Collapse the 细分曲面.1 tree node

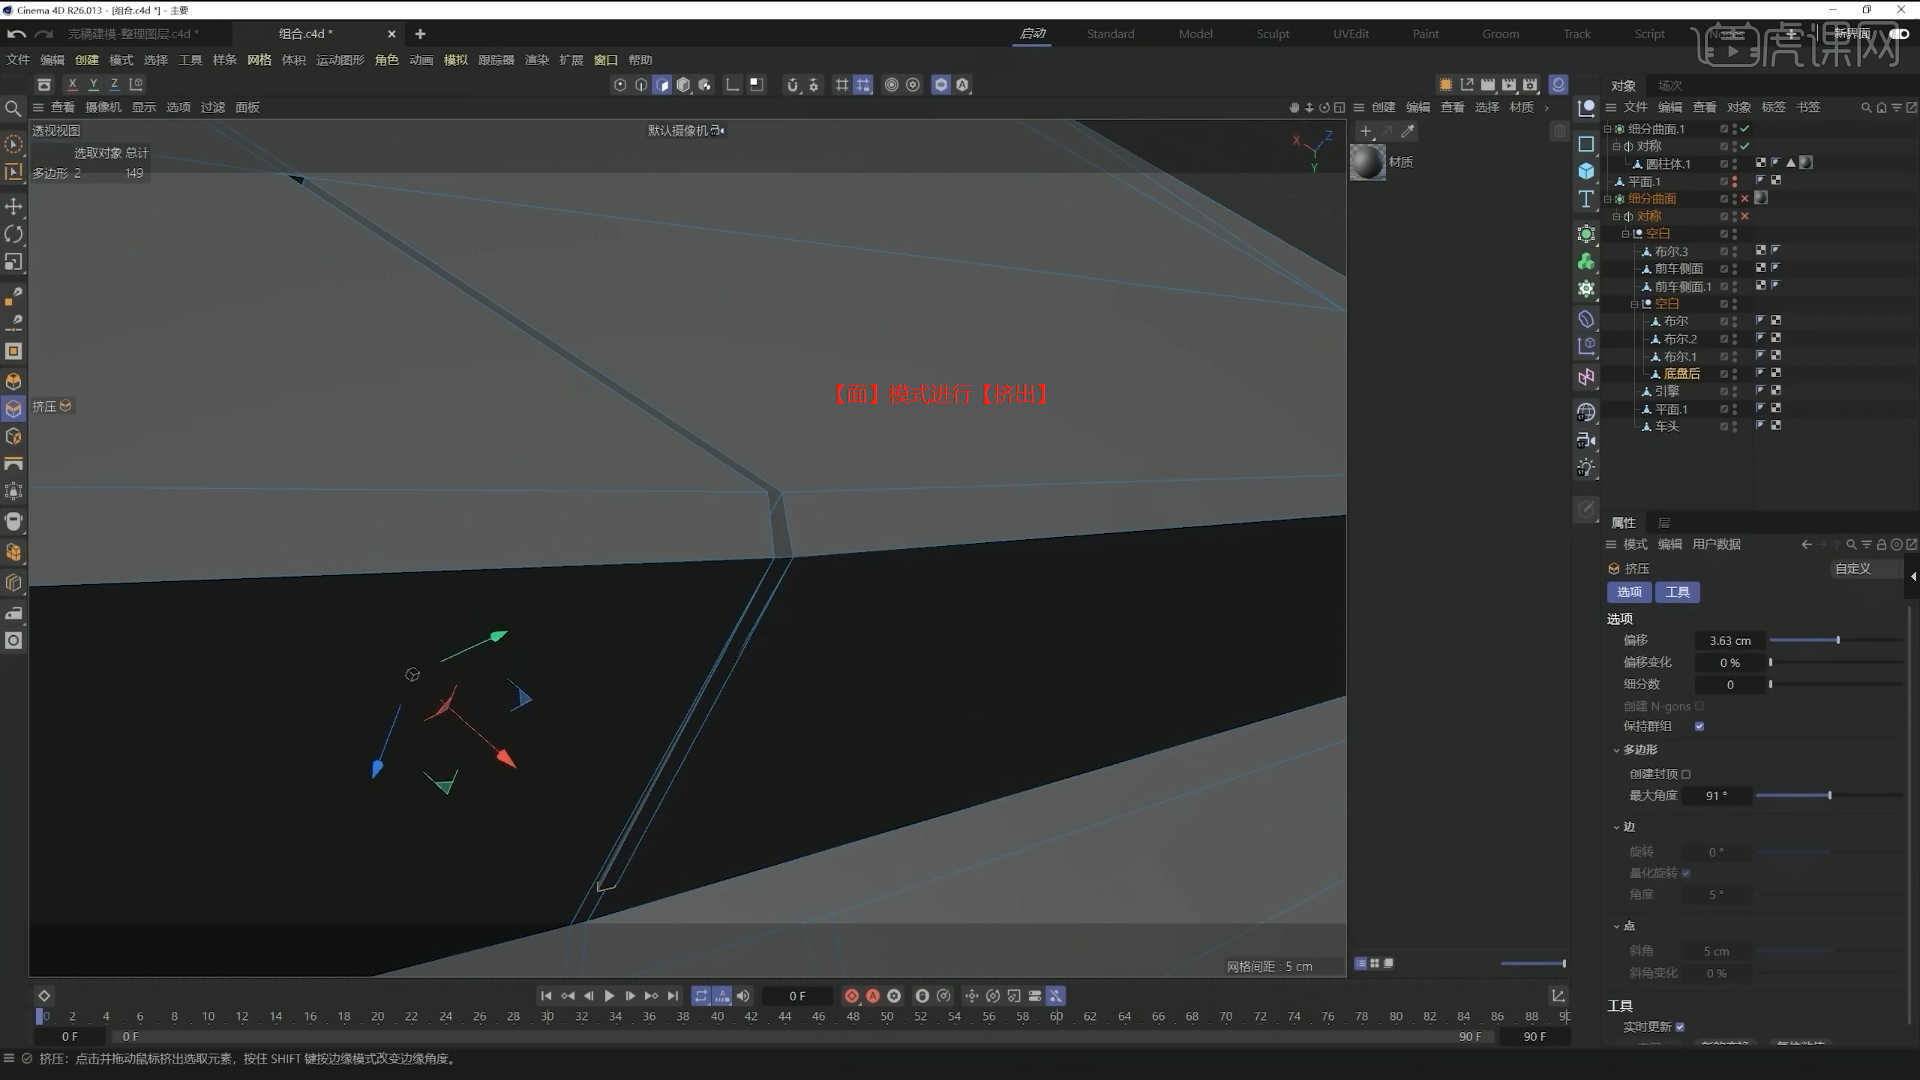coord(1608,129)
